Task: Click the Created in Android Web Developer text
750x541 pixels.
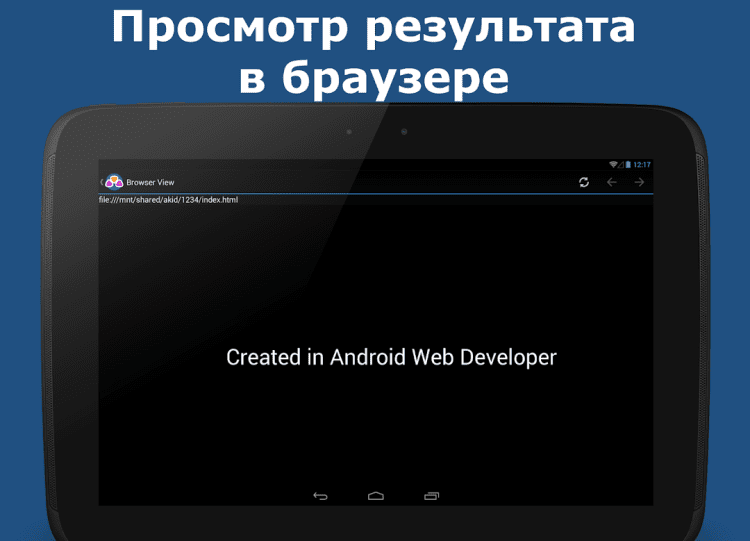Action: click(391, 357)
